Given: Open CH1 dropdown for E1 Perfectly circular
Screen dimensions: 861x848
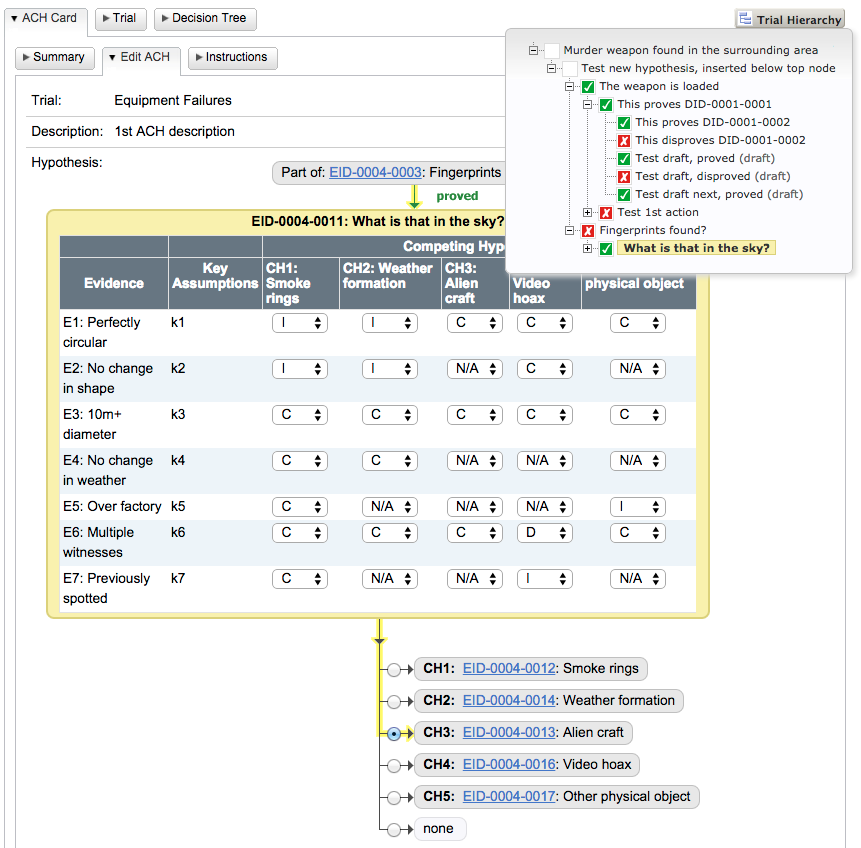Looking at the screenshot, I should (x=300, y=323).
